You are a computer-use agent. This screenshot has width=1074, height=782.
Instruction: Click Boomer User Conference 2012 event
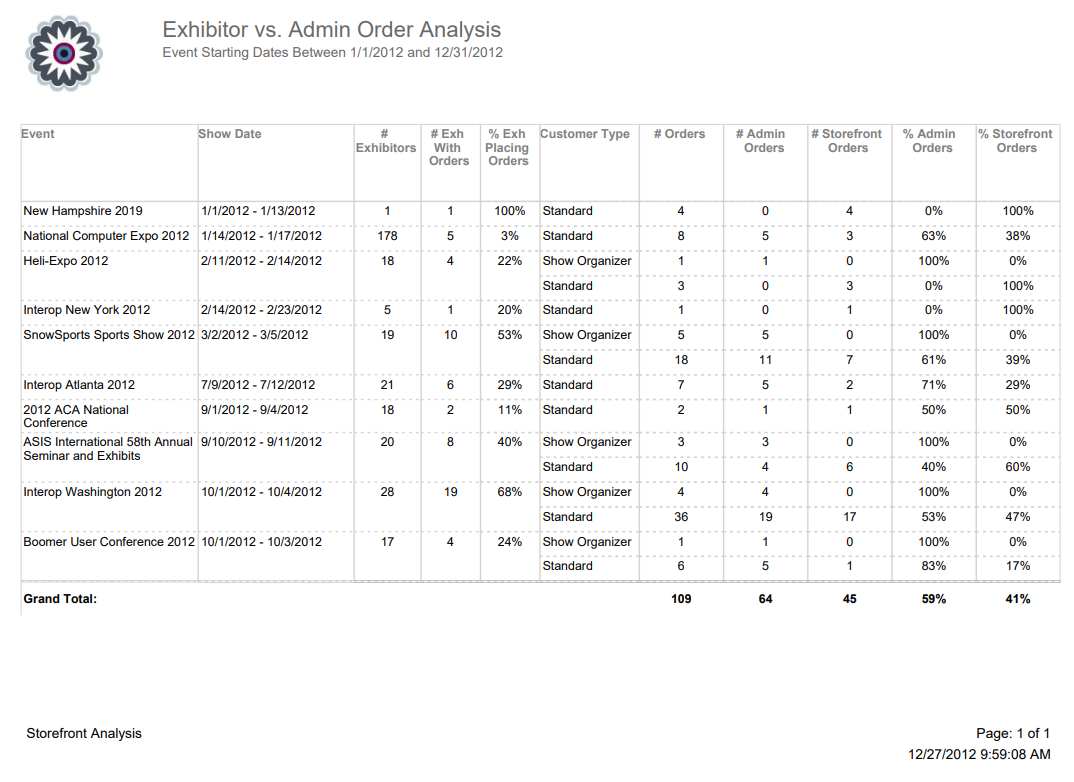pyautogui.click(x=109, y=542)
